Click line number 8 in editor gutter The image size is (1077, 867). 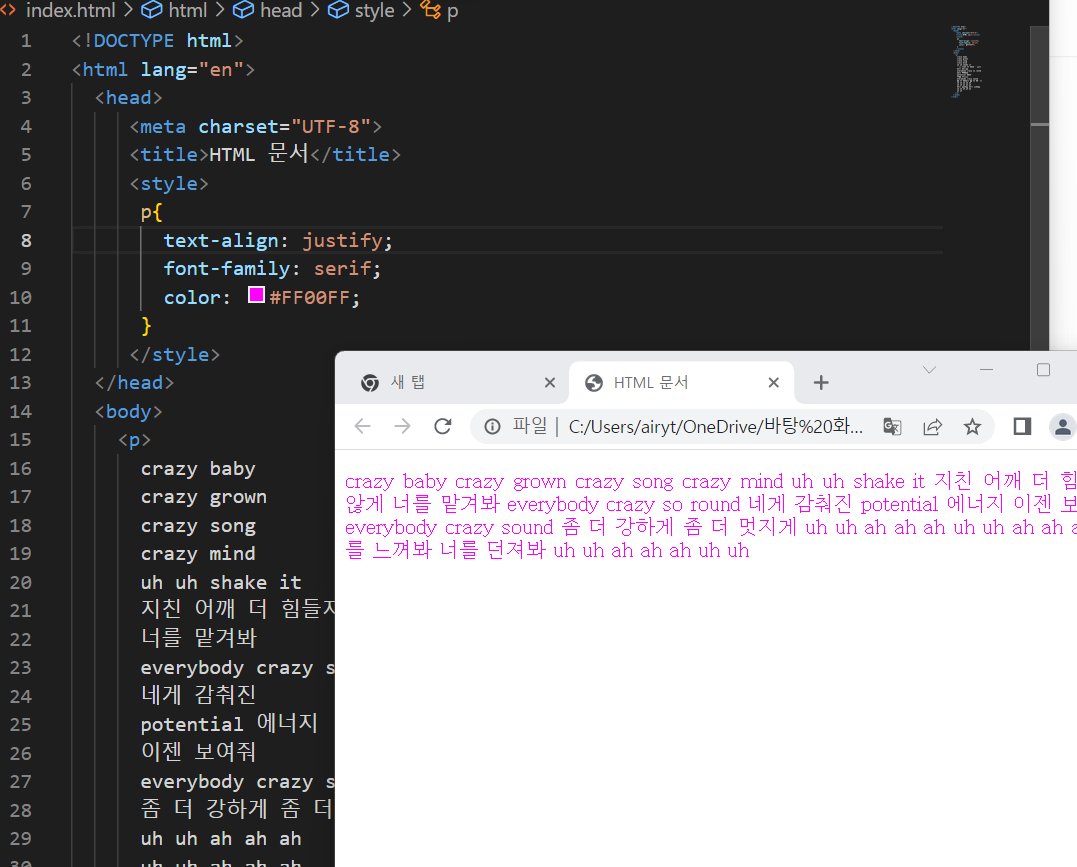(25, 240)
